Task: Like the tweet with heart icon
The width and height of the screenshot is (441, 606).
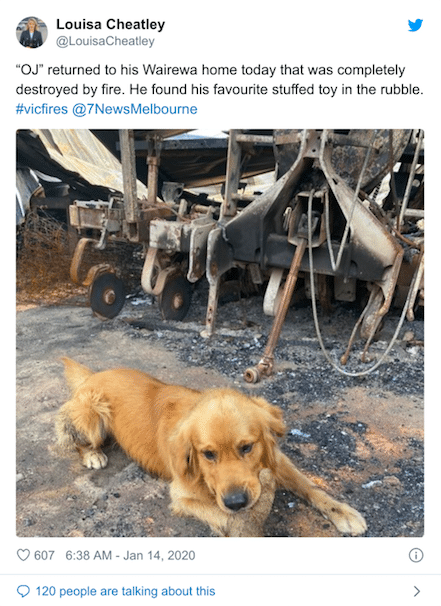Action: tap(23, 555)
